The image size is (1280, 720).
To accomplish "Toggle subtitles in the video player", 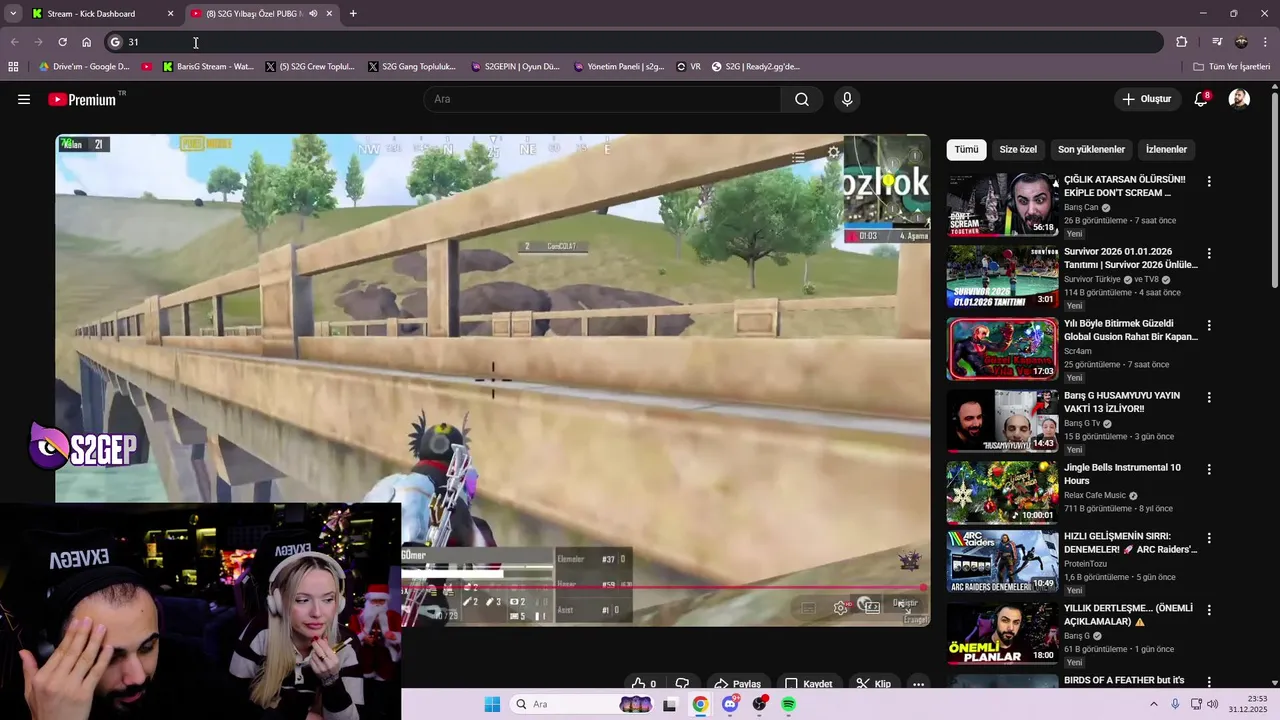I will click(808, 607).
